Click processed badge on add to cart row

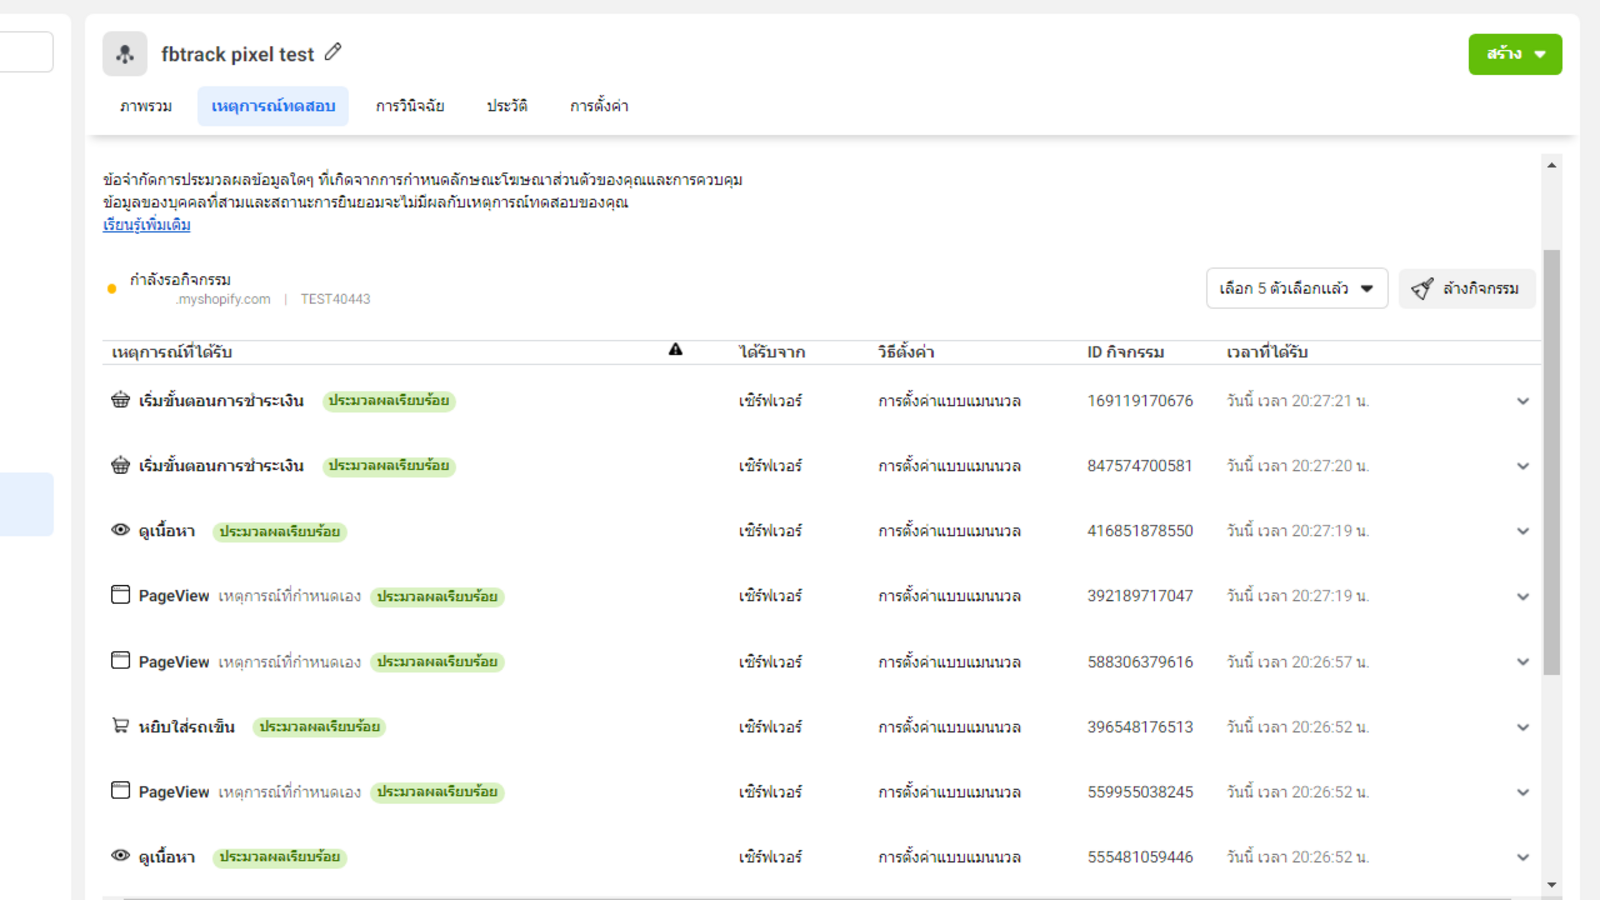pos(319,727)
